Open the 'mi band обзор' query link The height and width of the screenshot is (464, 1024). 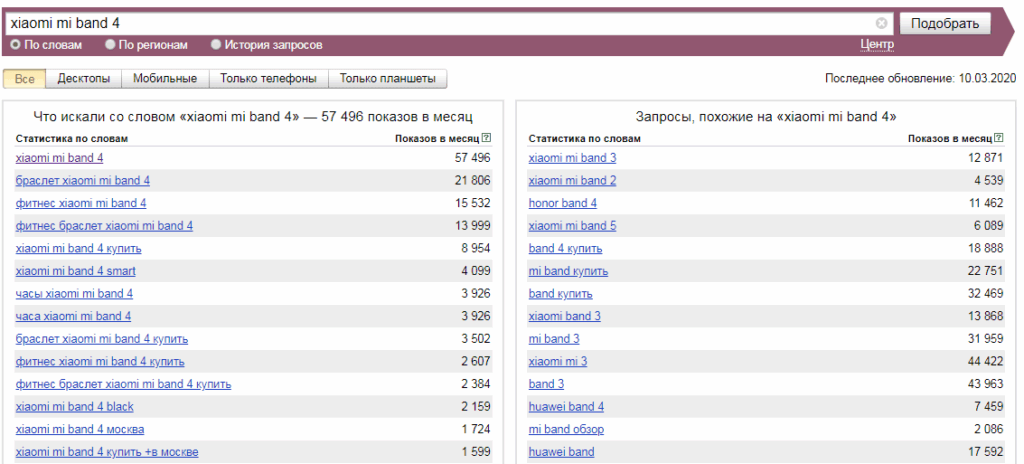(566, 429)
